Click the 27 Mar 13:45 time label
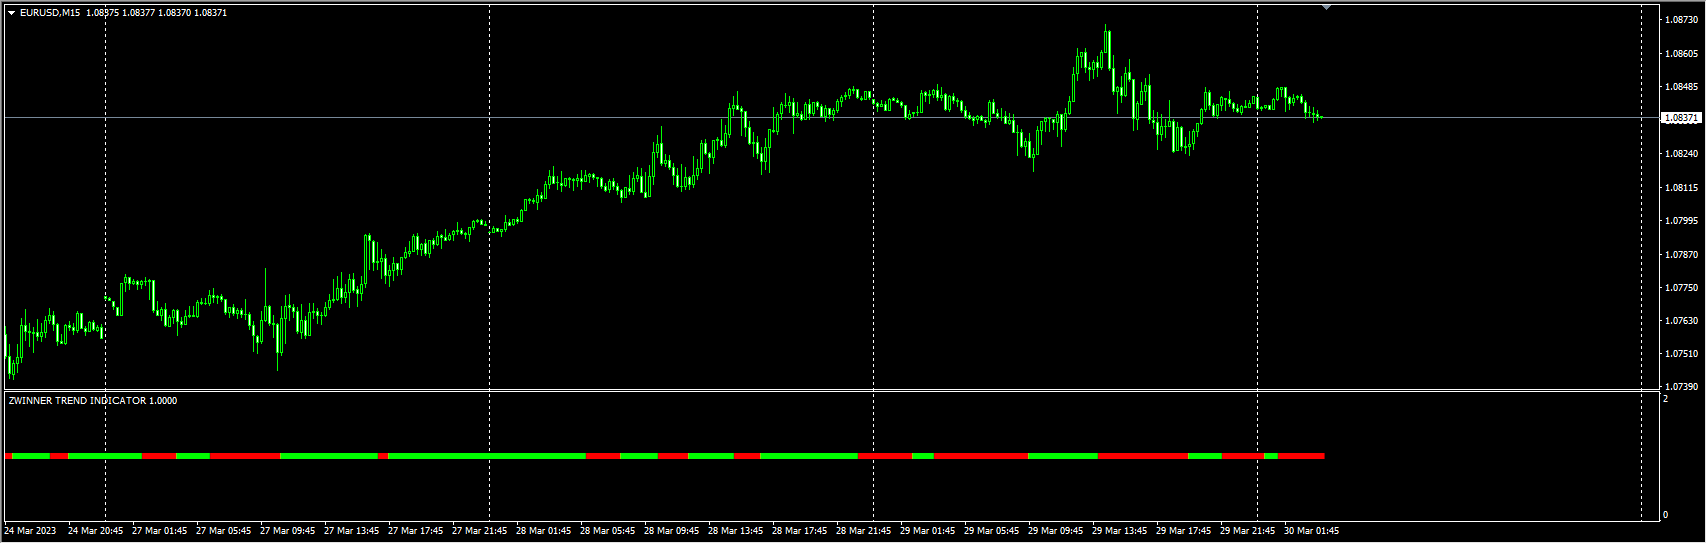 pos(352,531)
